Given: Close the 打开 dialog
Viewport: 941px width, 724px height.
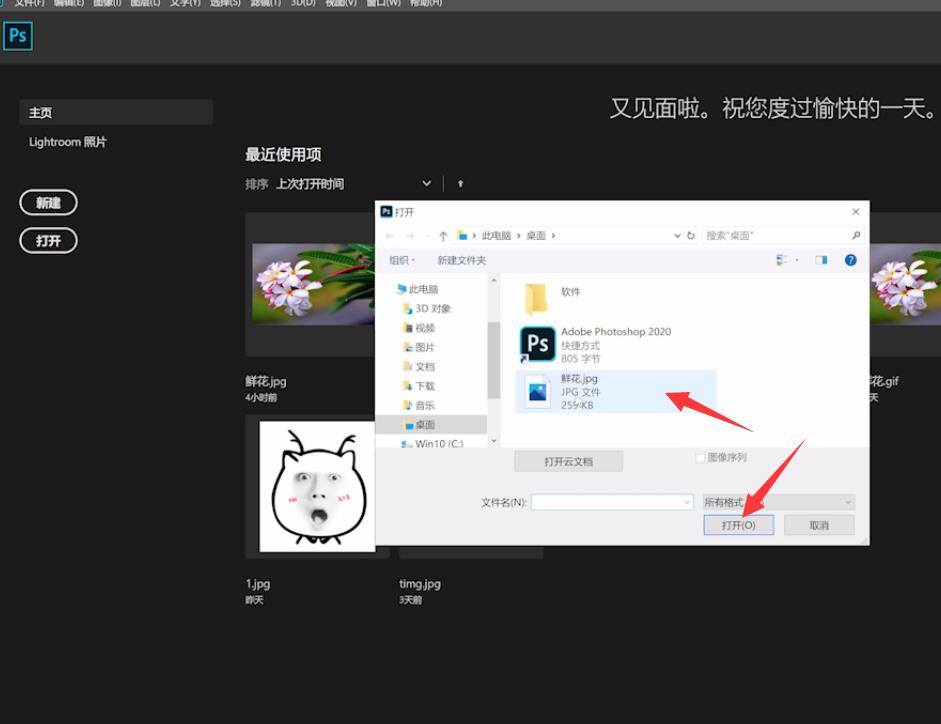Looking at the screenshot, I should 856,212.
